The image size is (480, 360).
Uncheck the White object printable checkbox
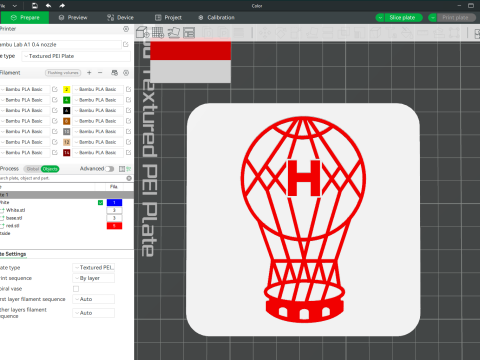(100, 203)
